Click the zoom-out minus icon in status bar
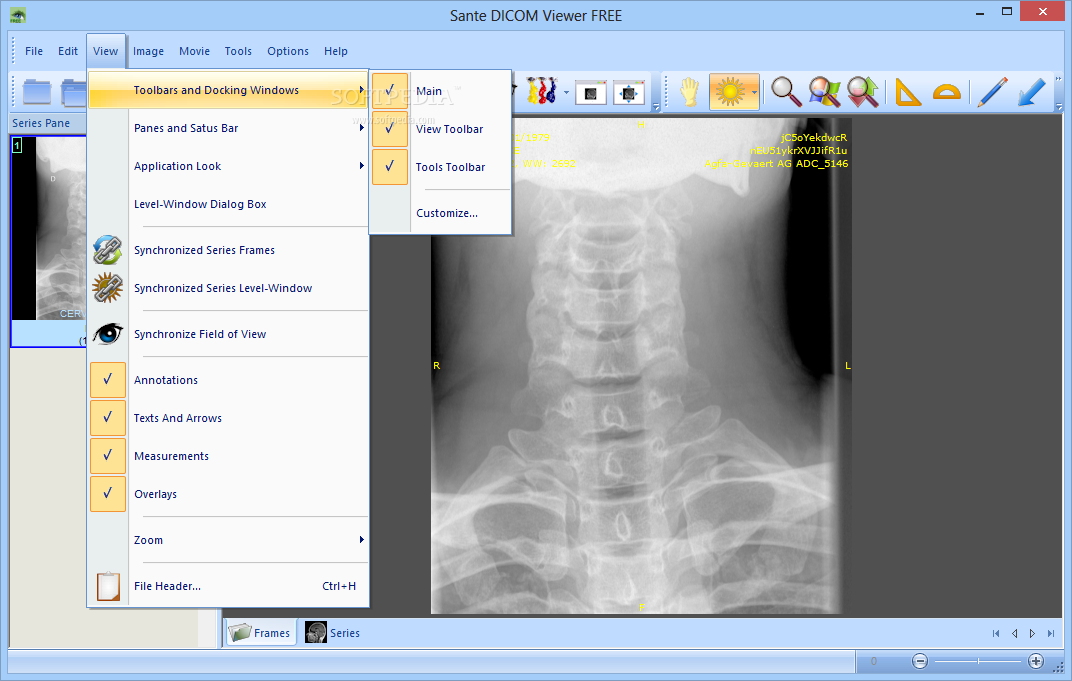The height and width of the screenshot is (681, 1072). tap(920, 661)
